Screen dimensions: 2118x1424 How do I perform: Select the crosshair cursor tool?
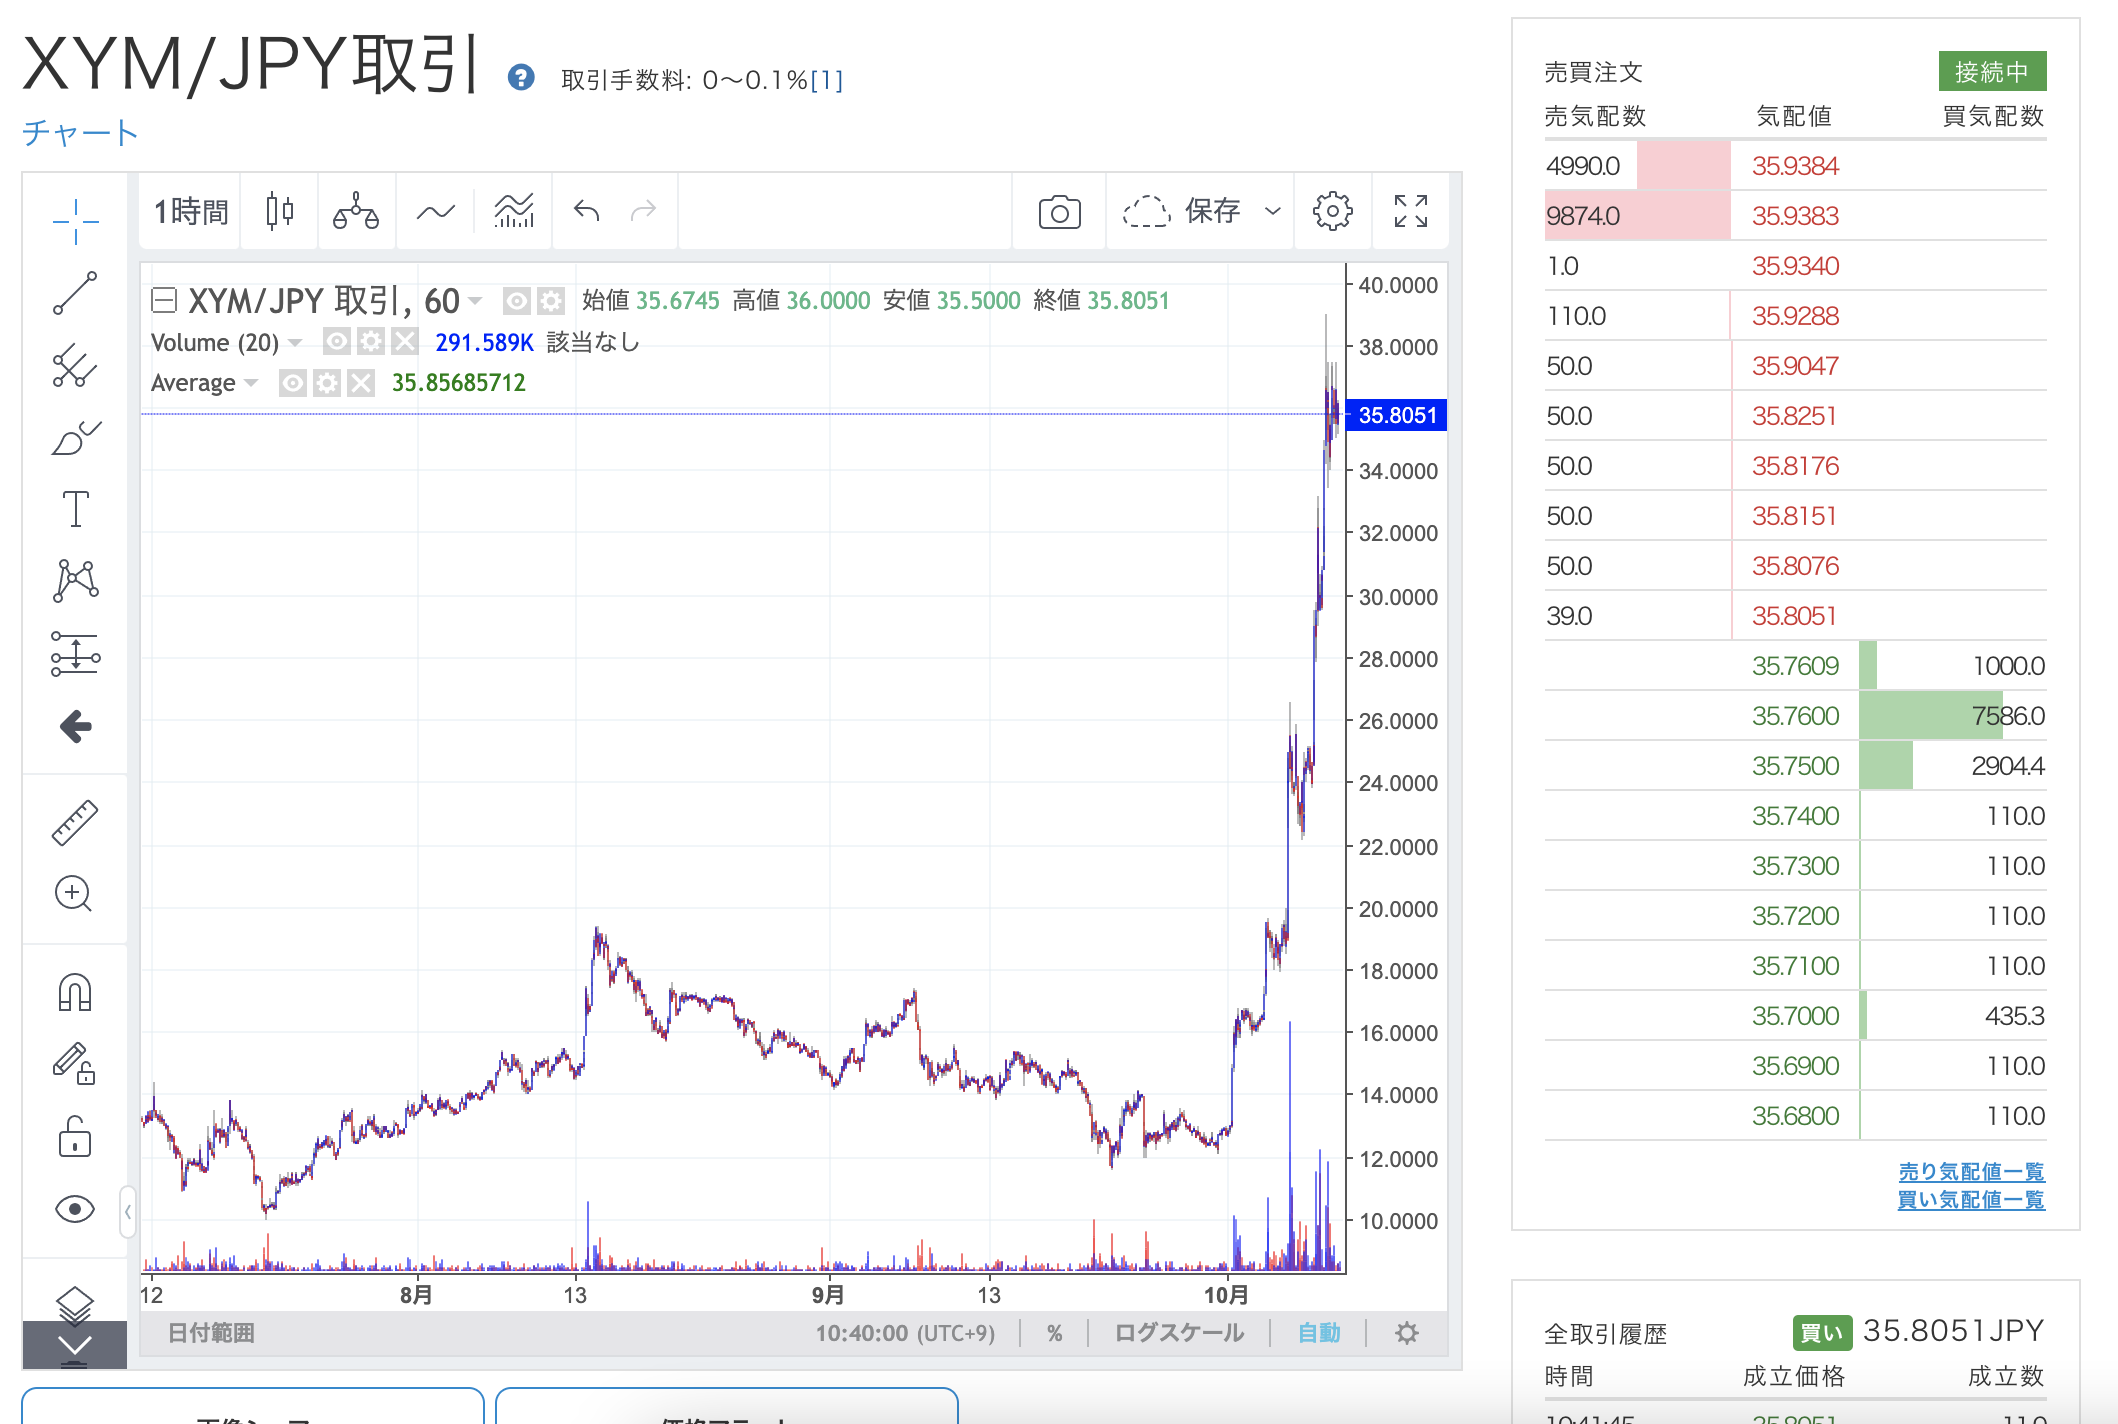click(x=75, y=220)
